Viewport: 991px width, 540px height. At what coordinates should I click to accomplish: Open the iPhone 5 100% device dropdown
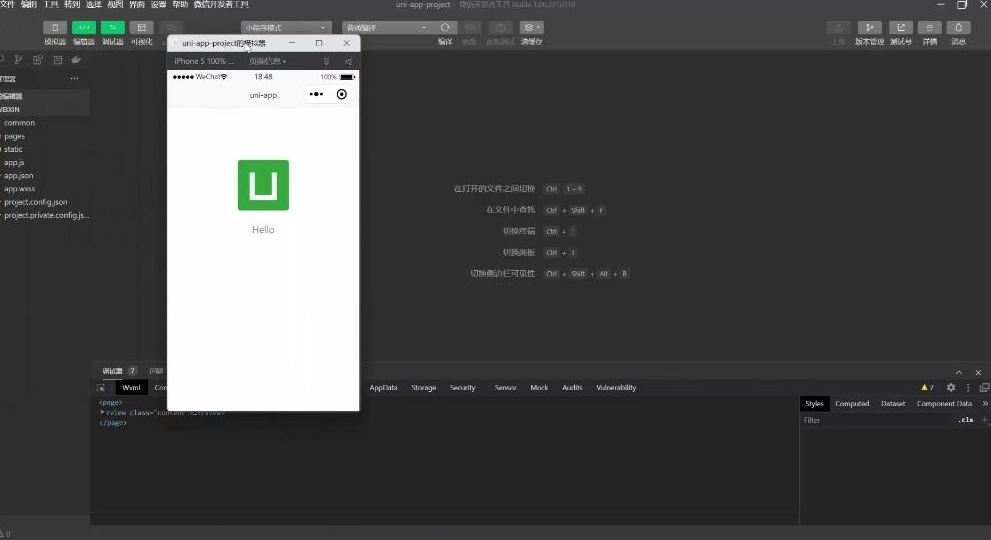click(x=204, y=61)
